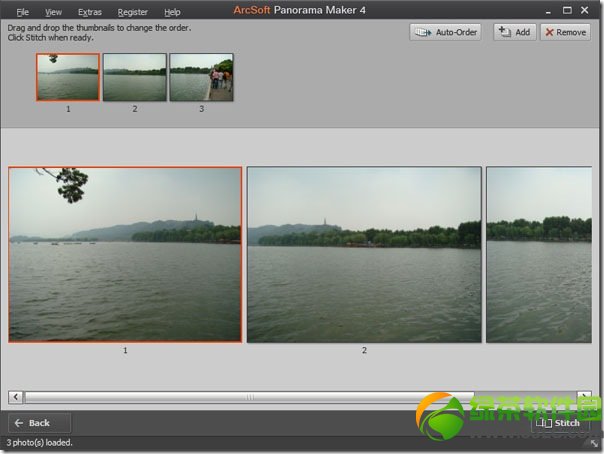
Task: Maximize the Panorama Maker window
Action: click(x=567, y=10)
